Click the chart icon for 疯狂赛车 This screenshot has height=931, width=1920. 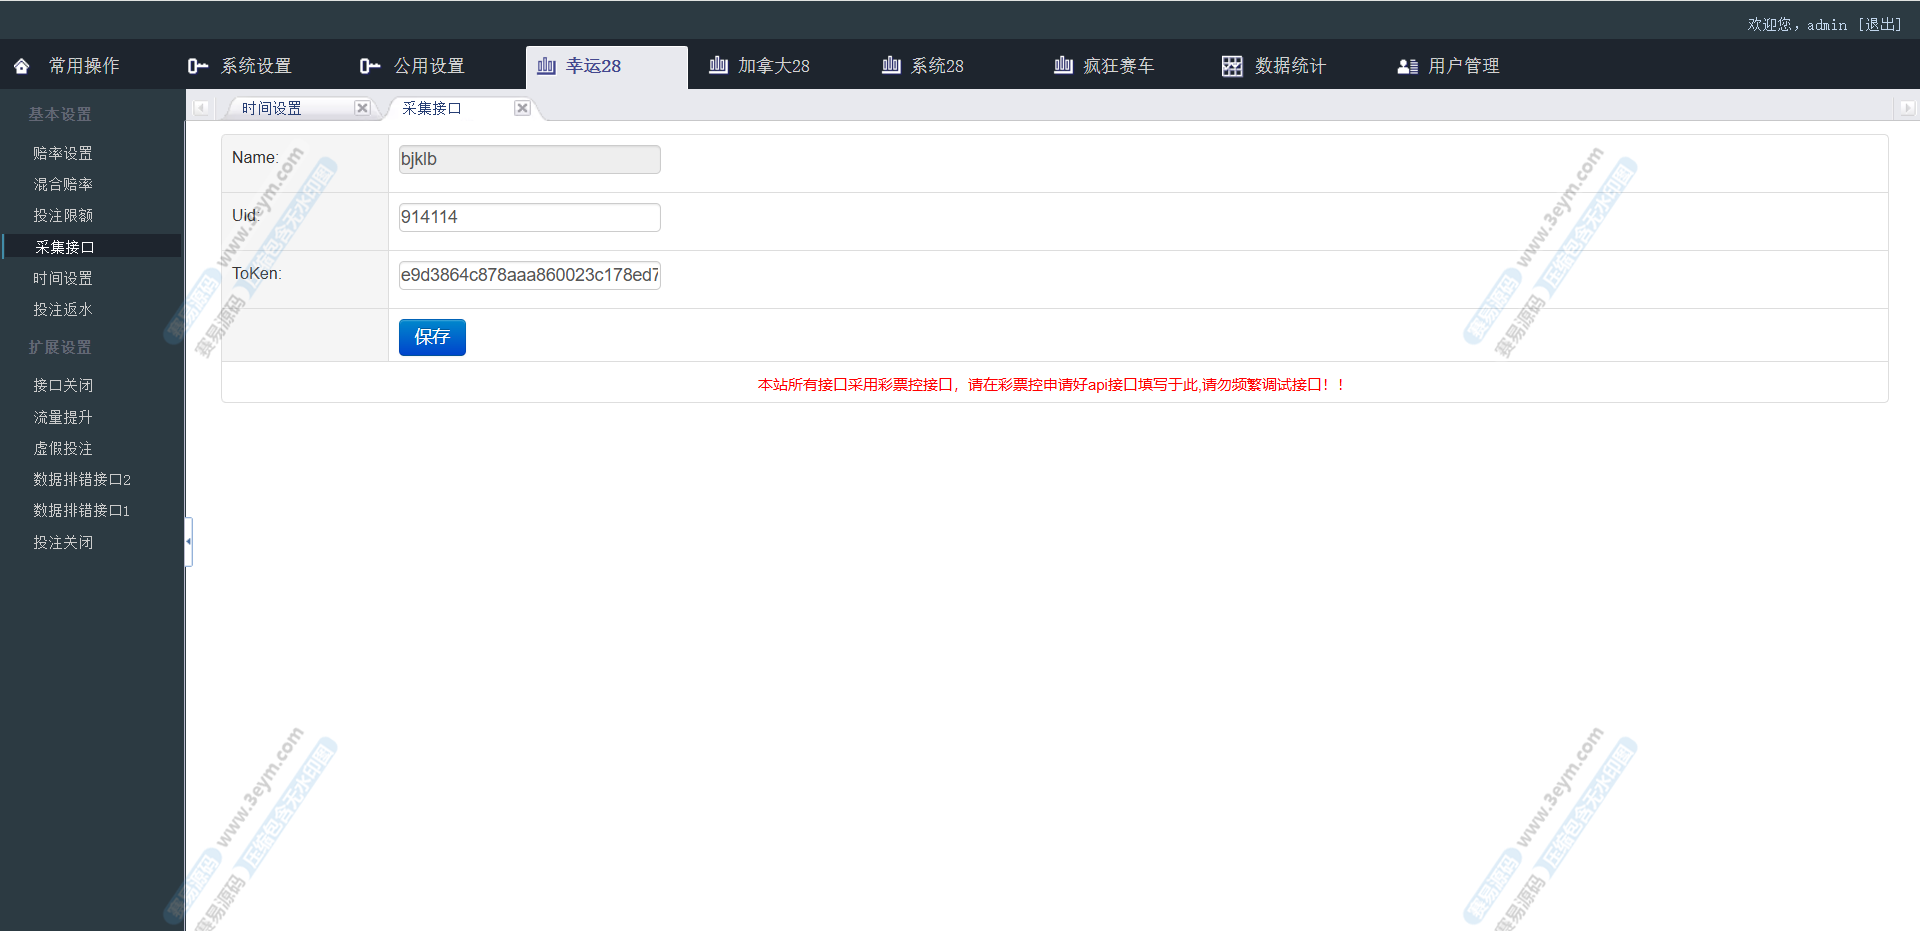point(1063,66)
